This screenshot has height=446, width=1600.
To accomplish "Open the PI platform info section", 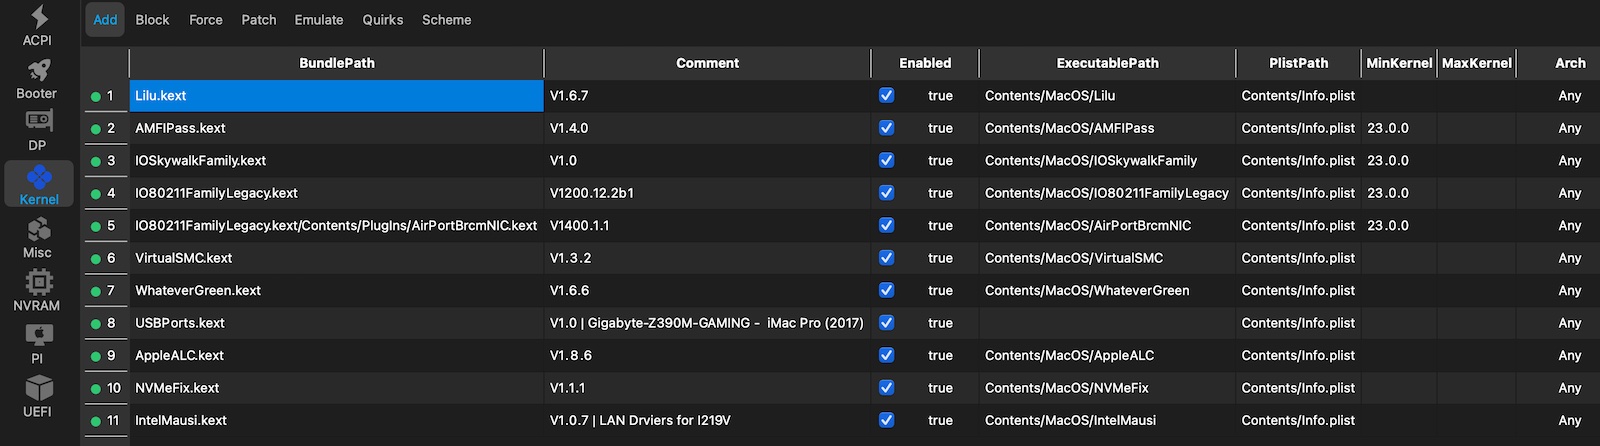I will (38, 343).
